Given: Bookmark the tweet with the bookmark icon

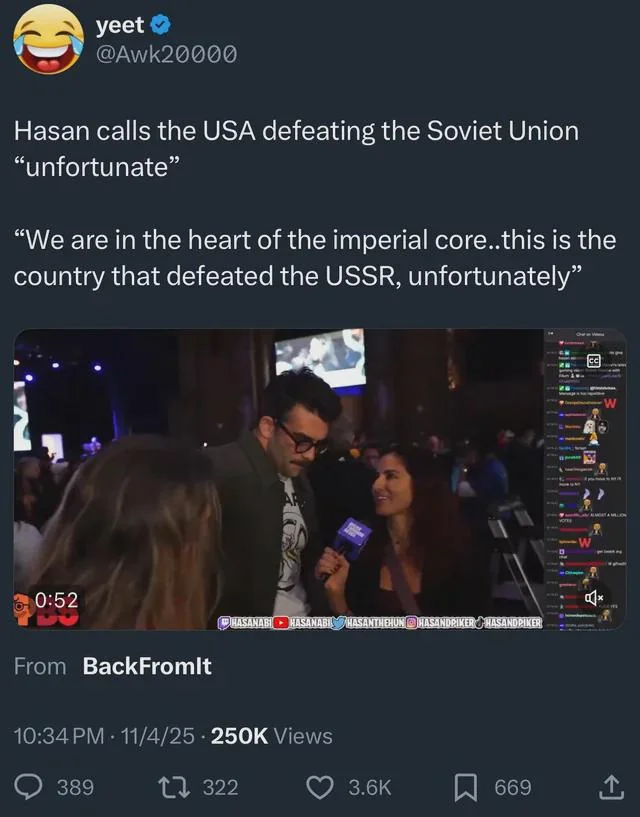Looking at the screenshot, I should click(x=466, y=787).
